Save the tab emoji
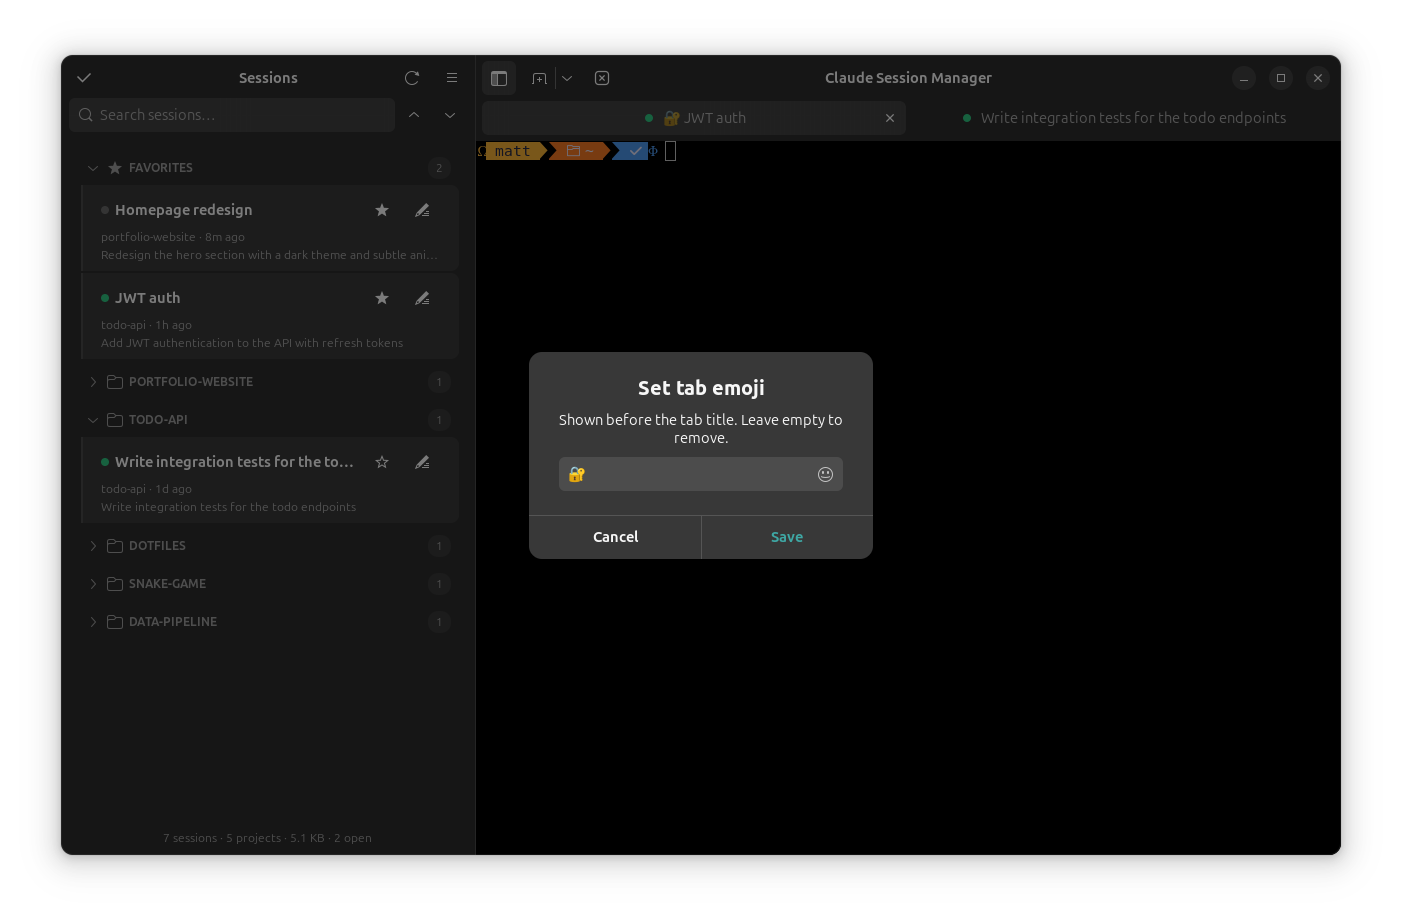The height and width of the screenshot is (922, 1402). (x=787, y=537)
